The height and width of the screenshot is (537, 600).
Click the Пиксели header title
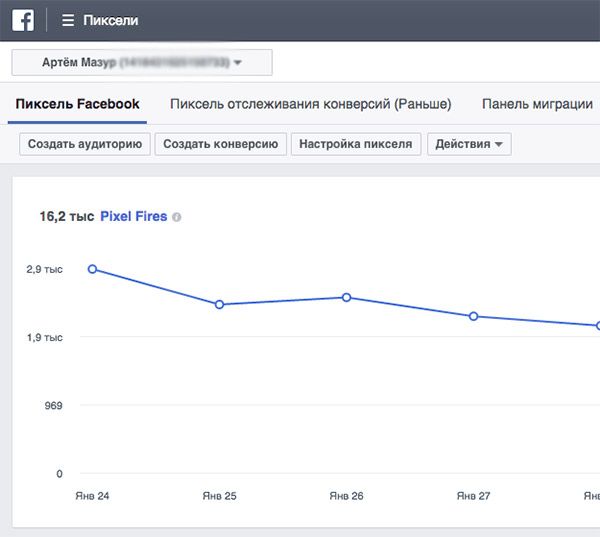coord(111,20)
